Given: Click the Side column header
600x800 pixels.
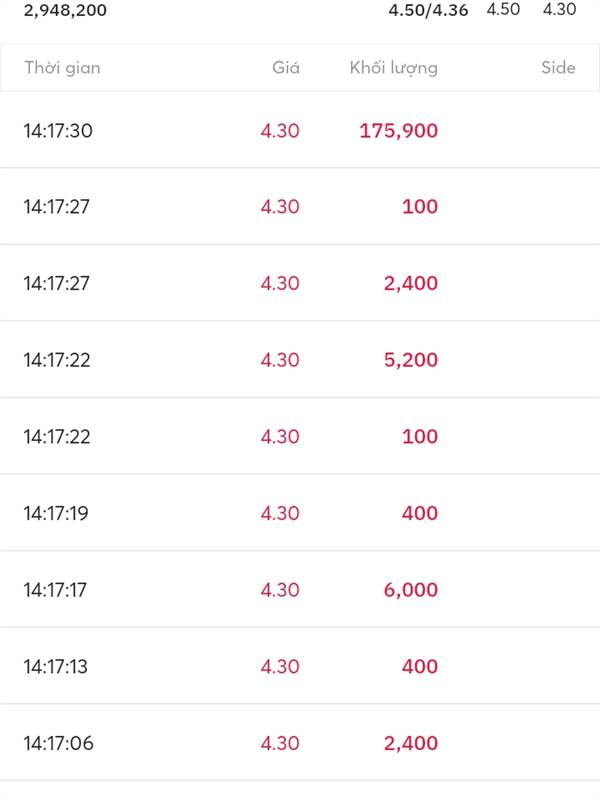Looking at the screenshot, I should [558, 68].
